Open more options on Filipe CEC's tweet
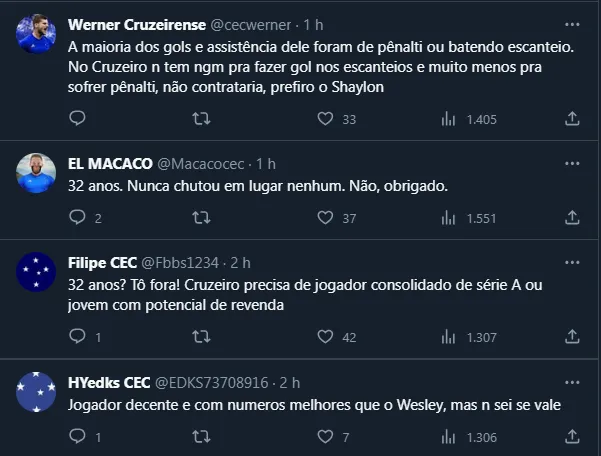This screenshot has width=601, height=456. point(570,262)
